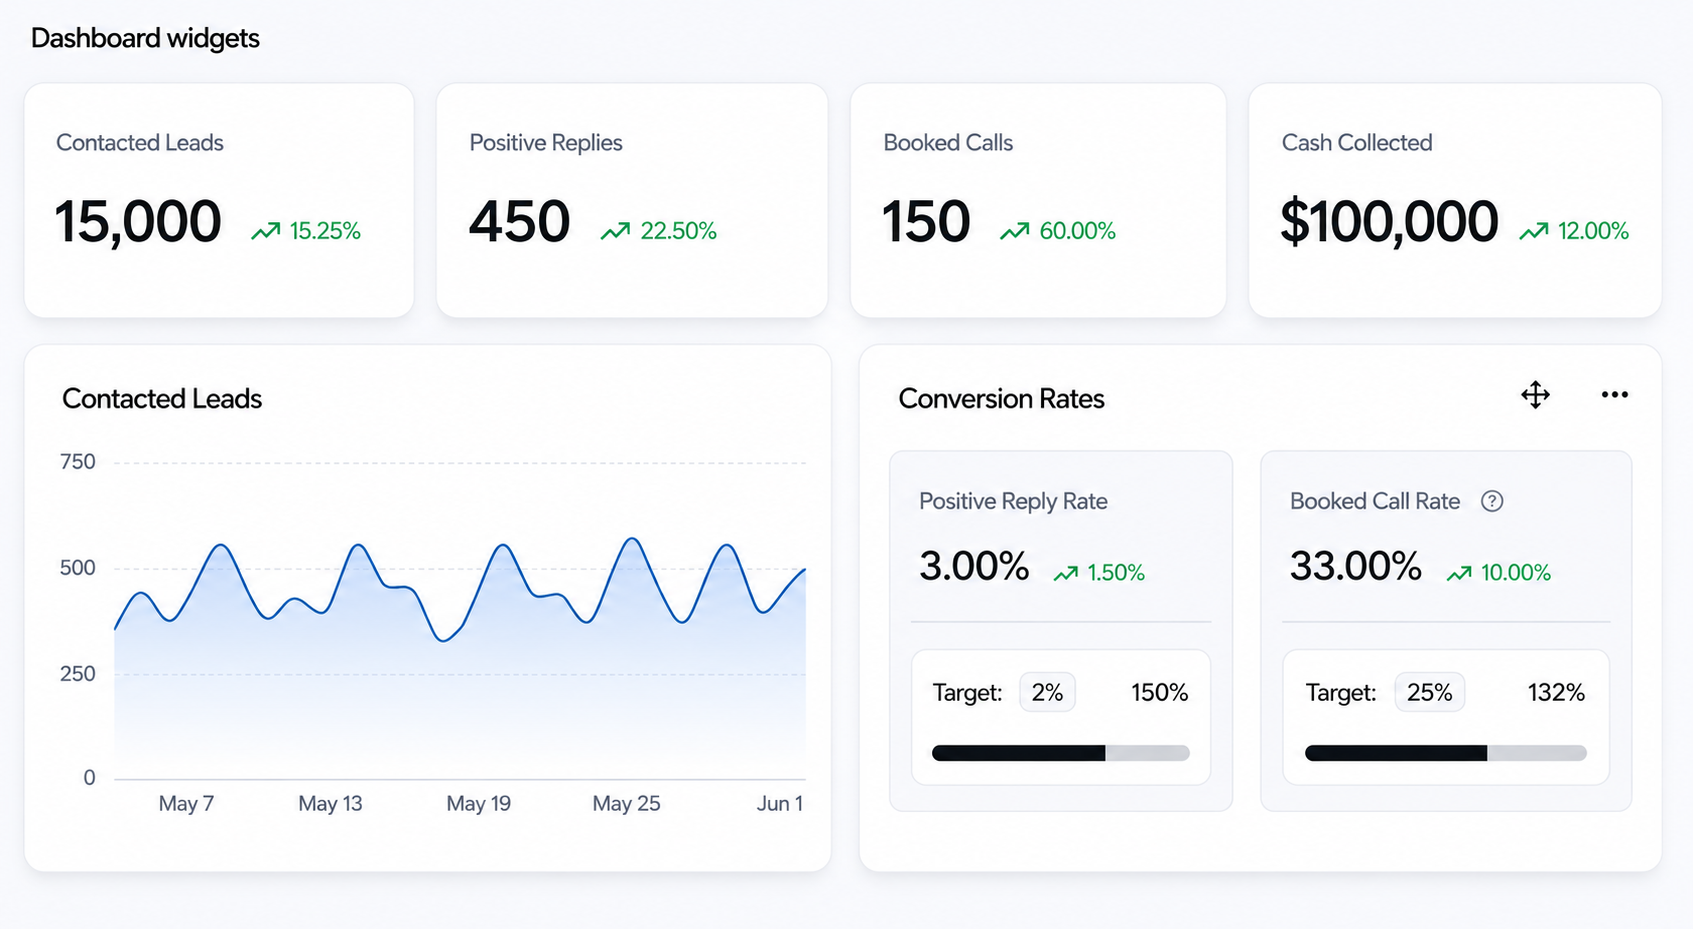Click the May 19 axis label
The image size is (1693, 929).
pos(478,803)
